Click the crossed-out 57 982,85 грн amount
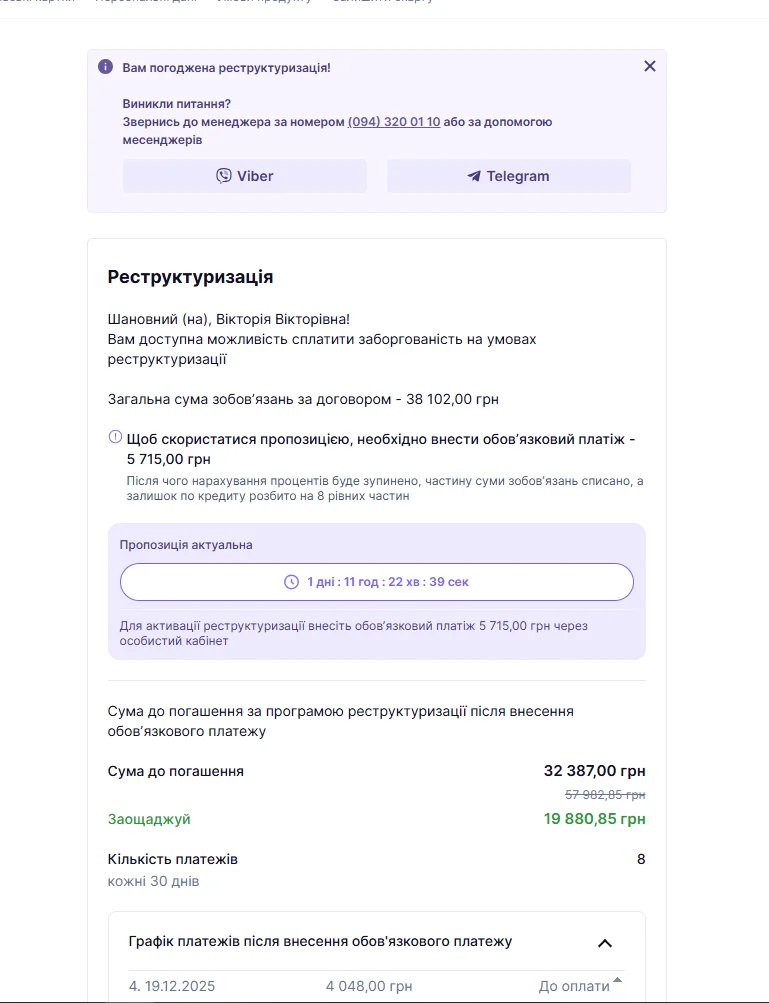 click(605, 794)
